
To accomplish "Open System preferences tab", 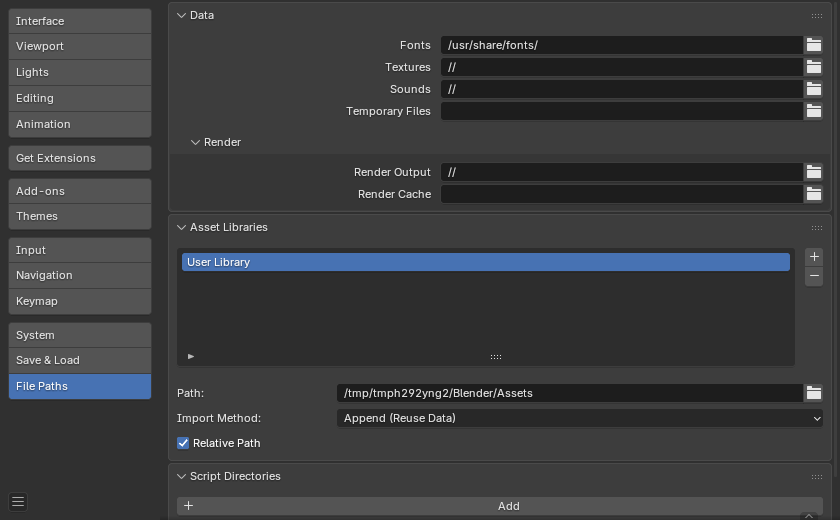I will 80,335.
